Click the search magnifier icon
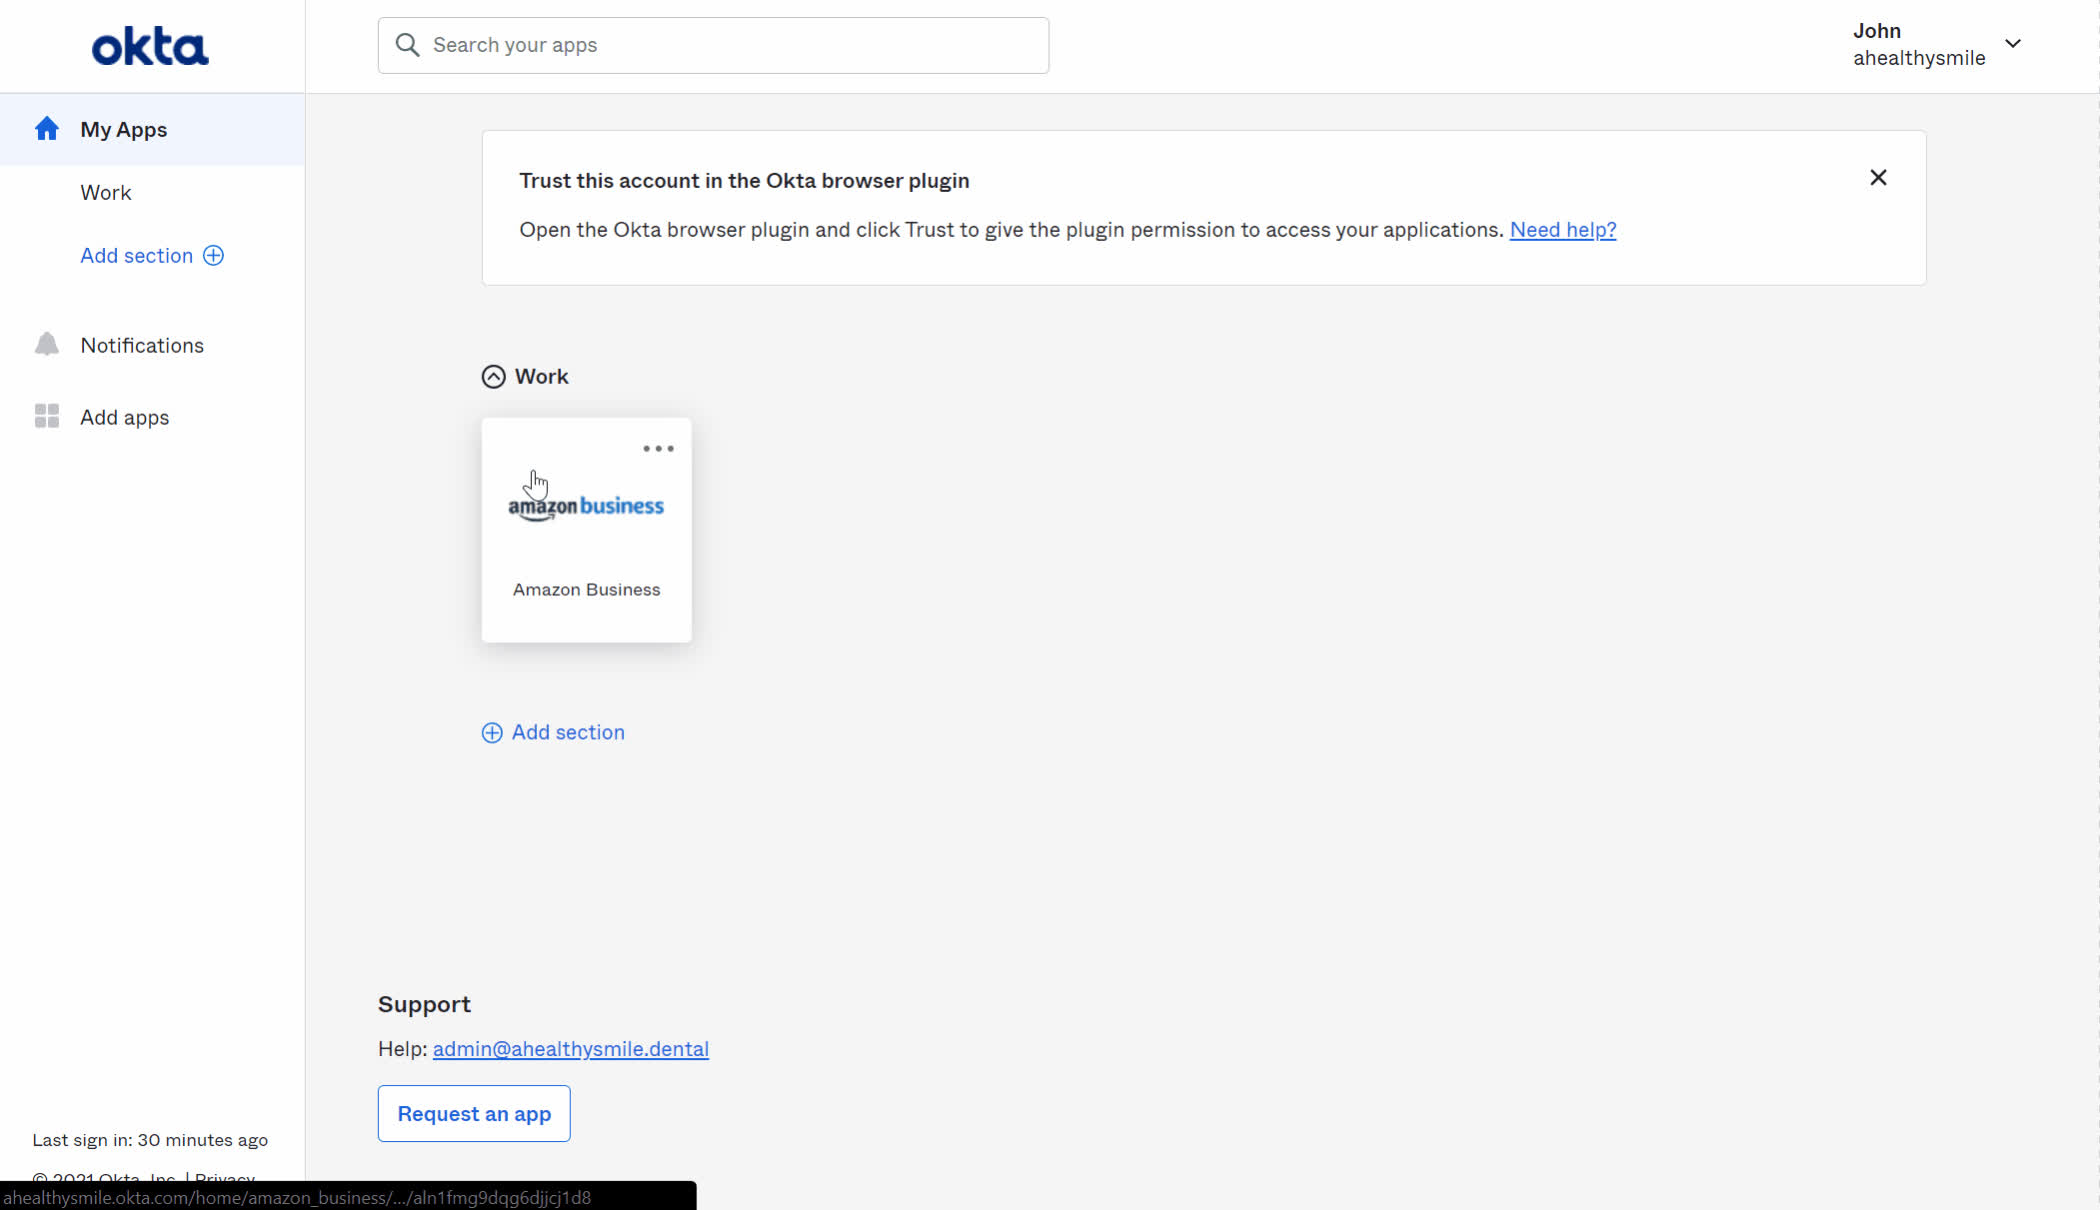 407,45
